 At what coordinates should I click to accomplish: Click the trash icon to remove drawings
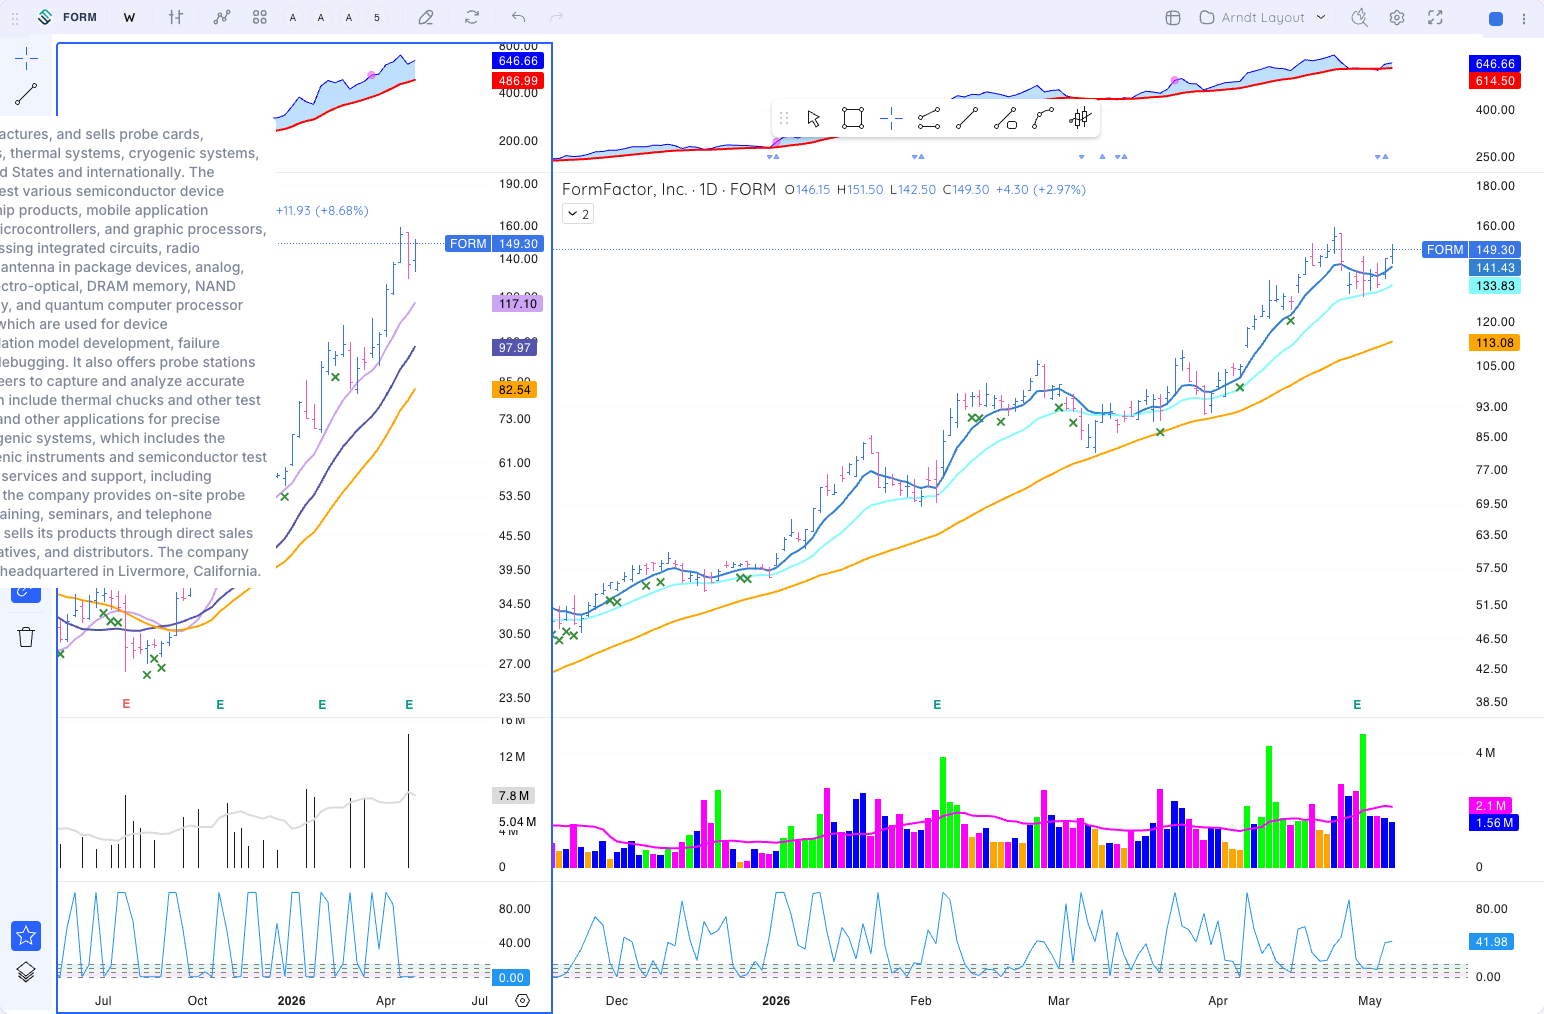click(x=26, y=637)
